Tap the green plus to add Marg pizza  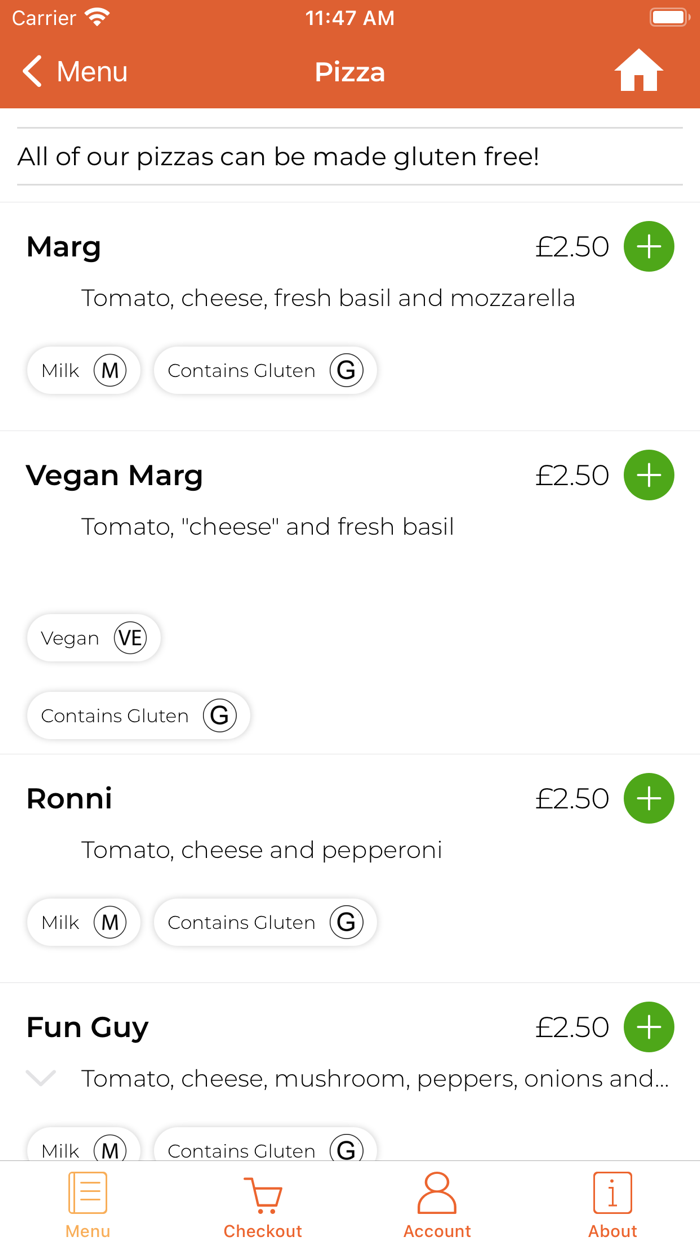(x=649, y=246)
